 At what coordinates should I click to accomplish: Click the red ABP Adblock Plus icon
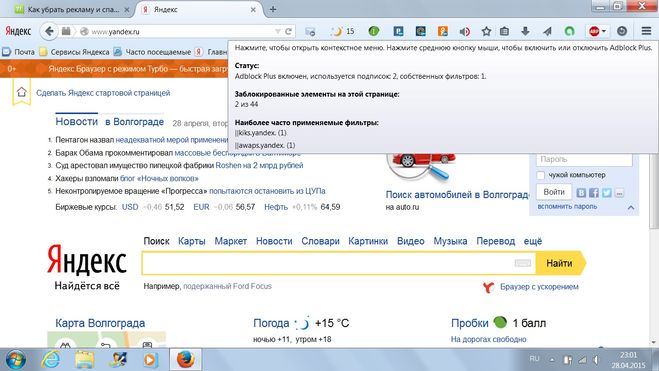pyautogui.click(x=594, y=31)
